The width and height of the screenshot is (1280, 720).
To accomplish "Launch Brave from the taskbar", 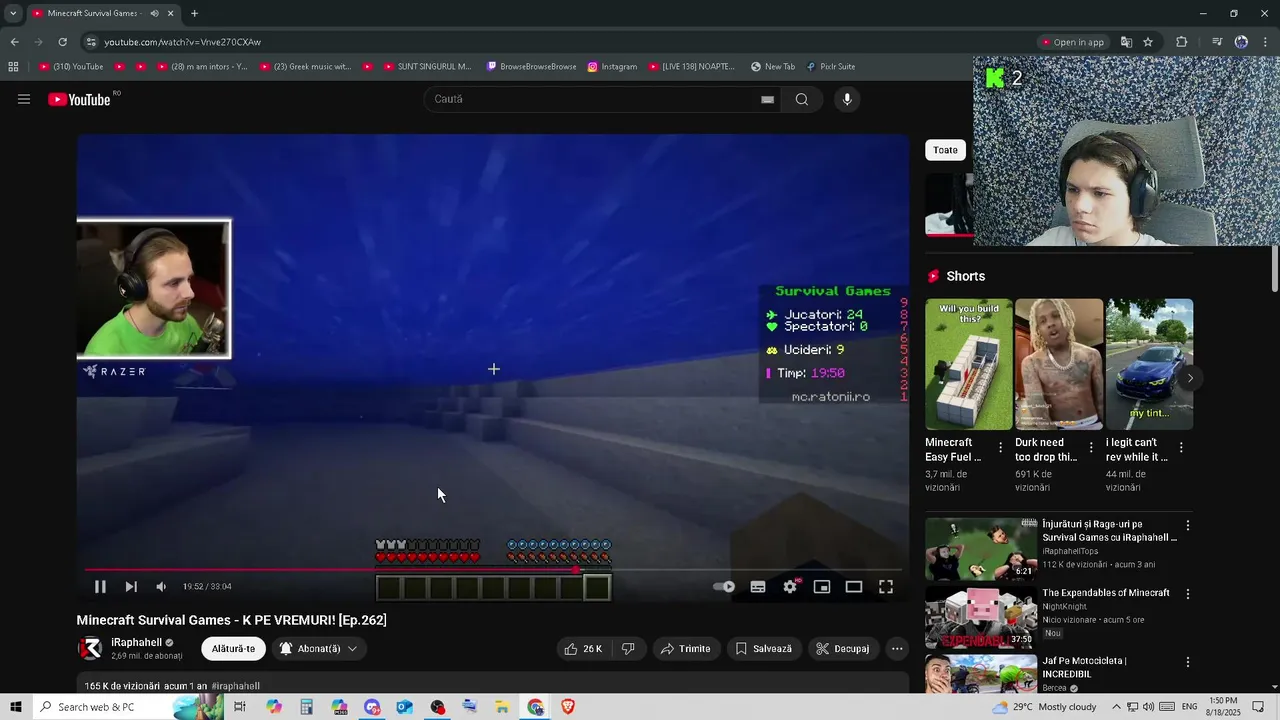I will coord(568,707).
